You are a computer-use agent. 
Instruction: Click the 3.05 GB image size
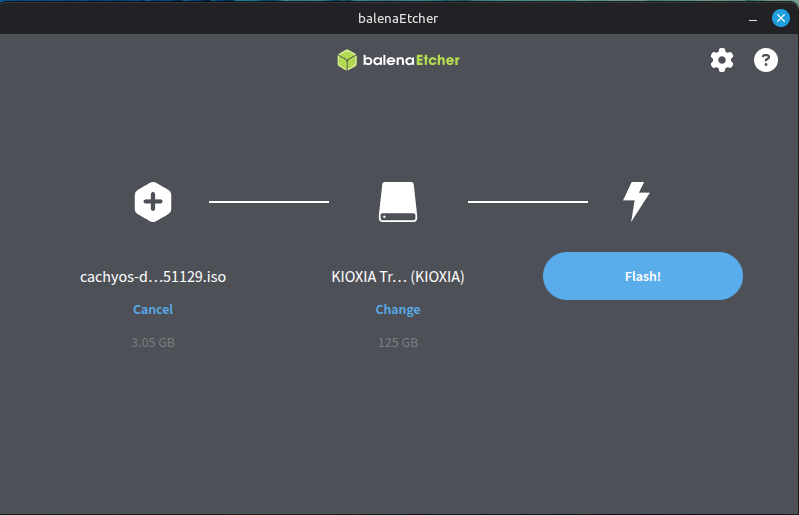[153, 342]
